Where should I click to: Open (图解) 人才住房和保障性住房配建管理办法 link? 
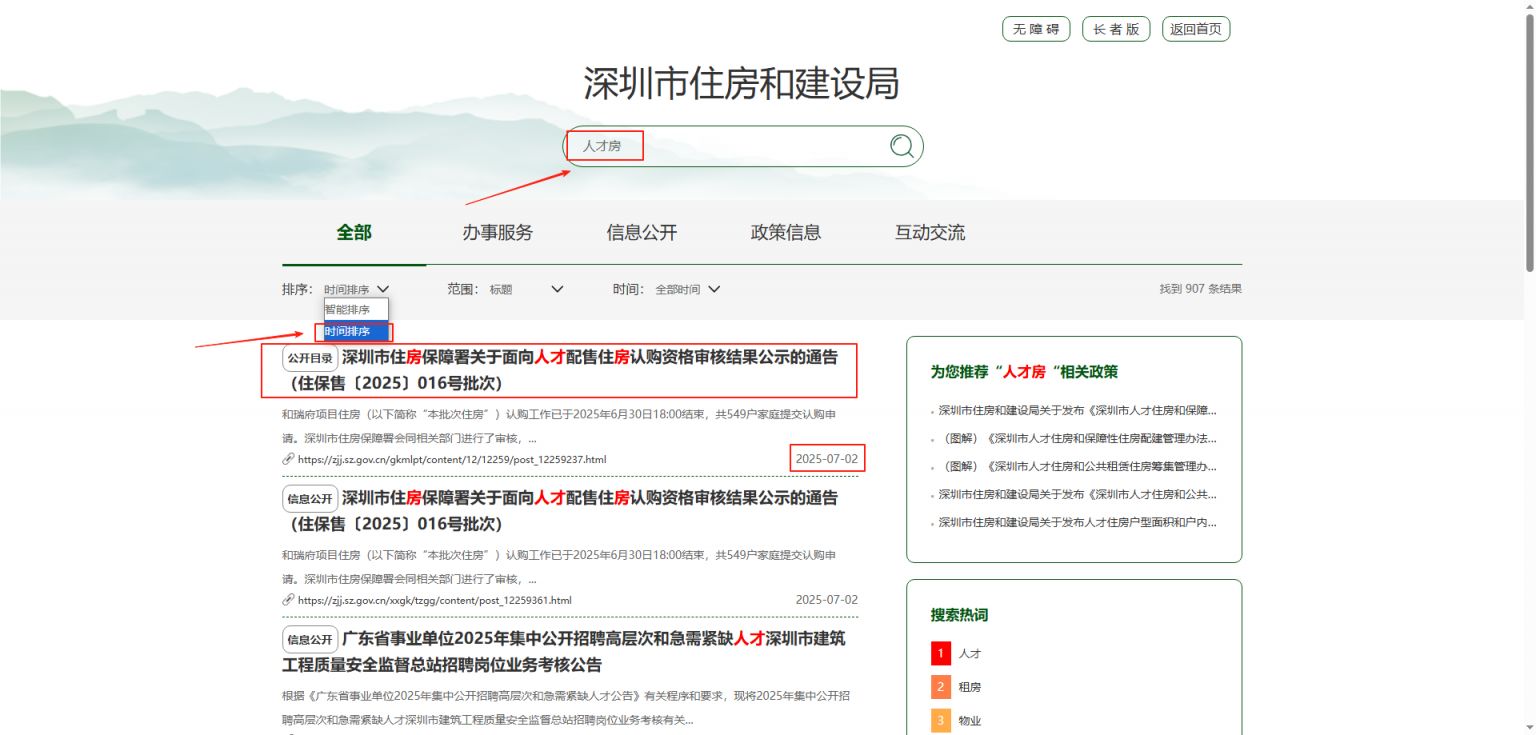click(x=1078, y=438)
